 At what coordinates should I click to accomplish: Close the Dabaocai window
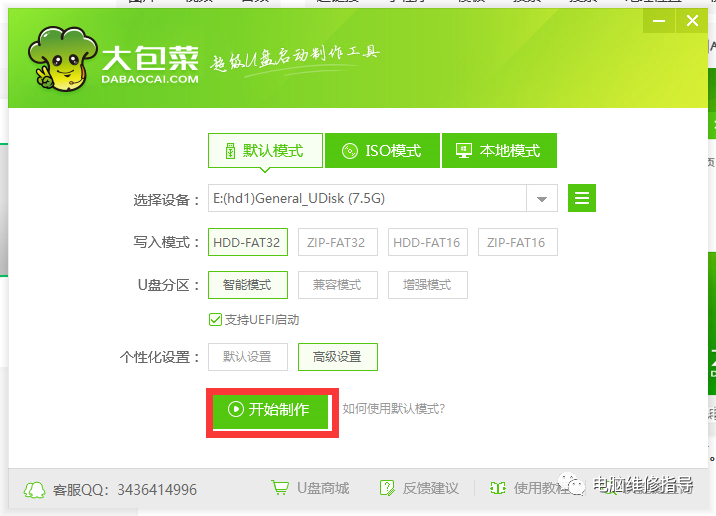click(692, 21)
